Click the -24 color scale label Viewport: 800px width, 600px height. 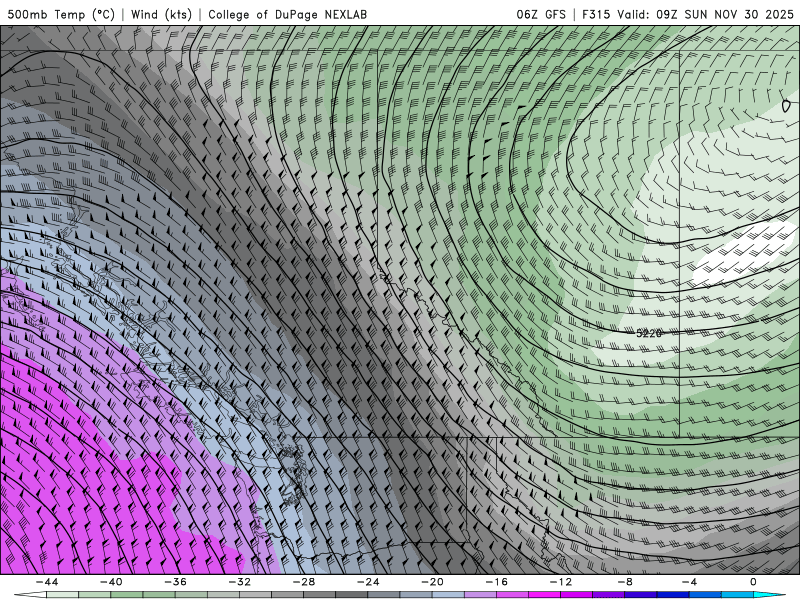(368, 582)
